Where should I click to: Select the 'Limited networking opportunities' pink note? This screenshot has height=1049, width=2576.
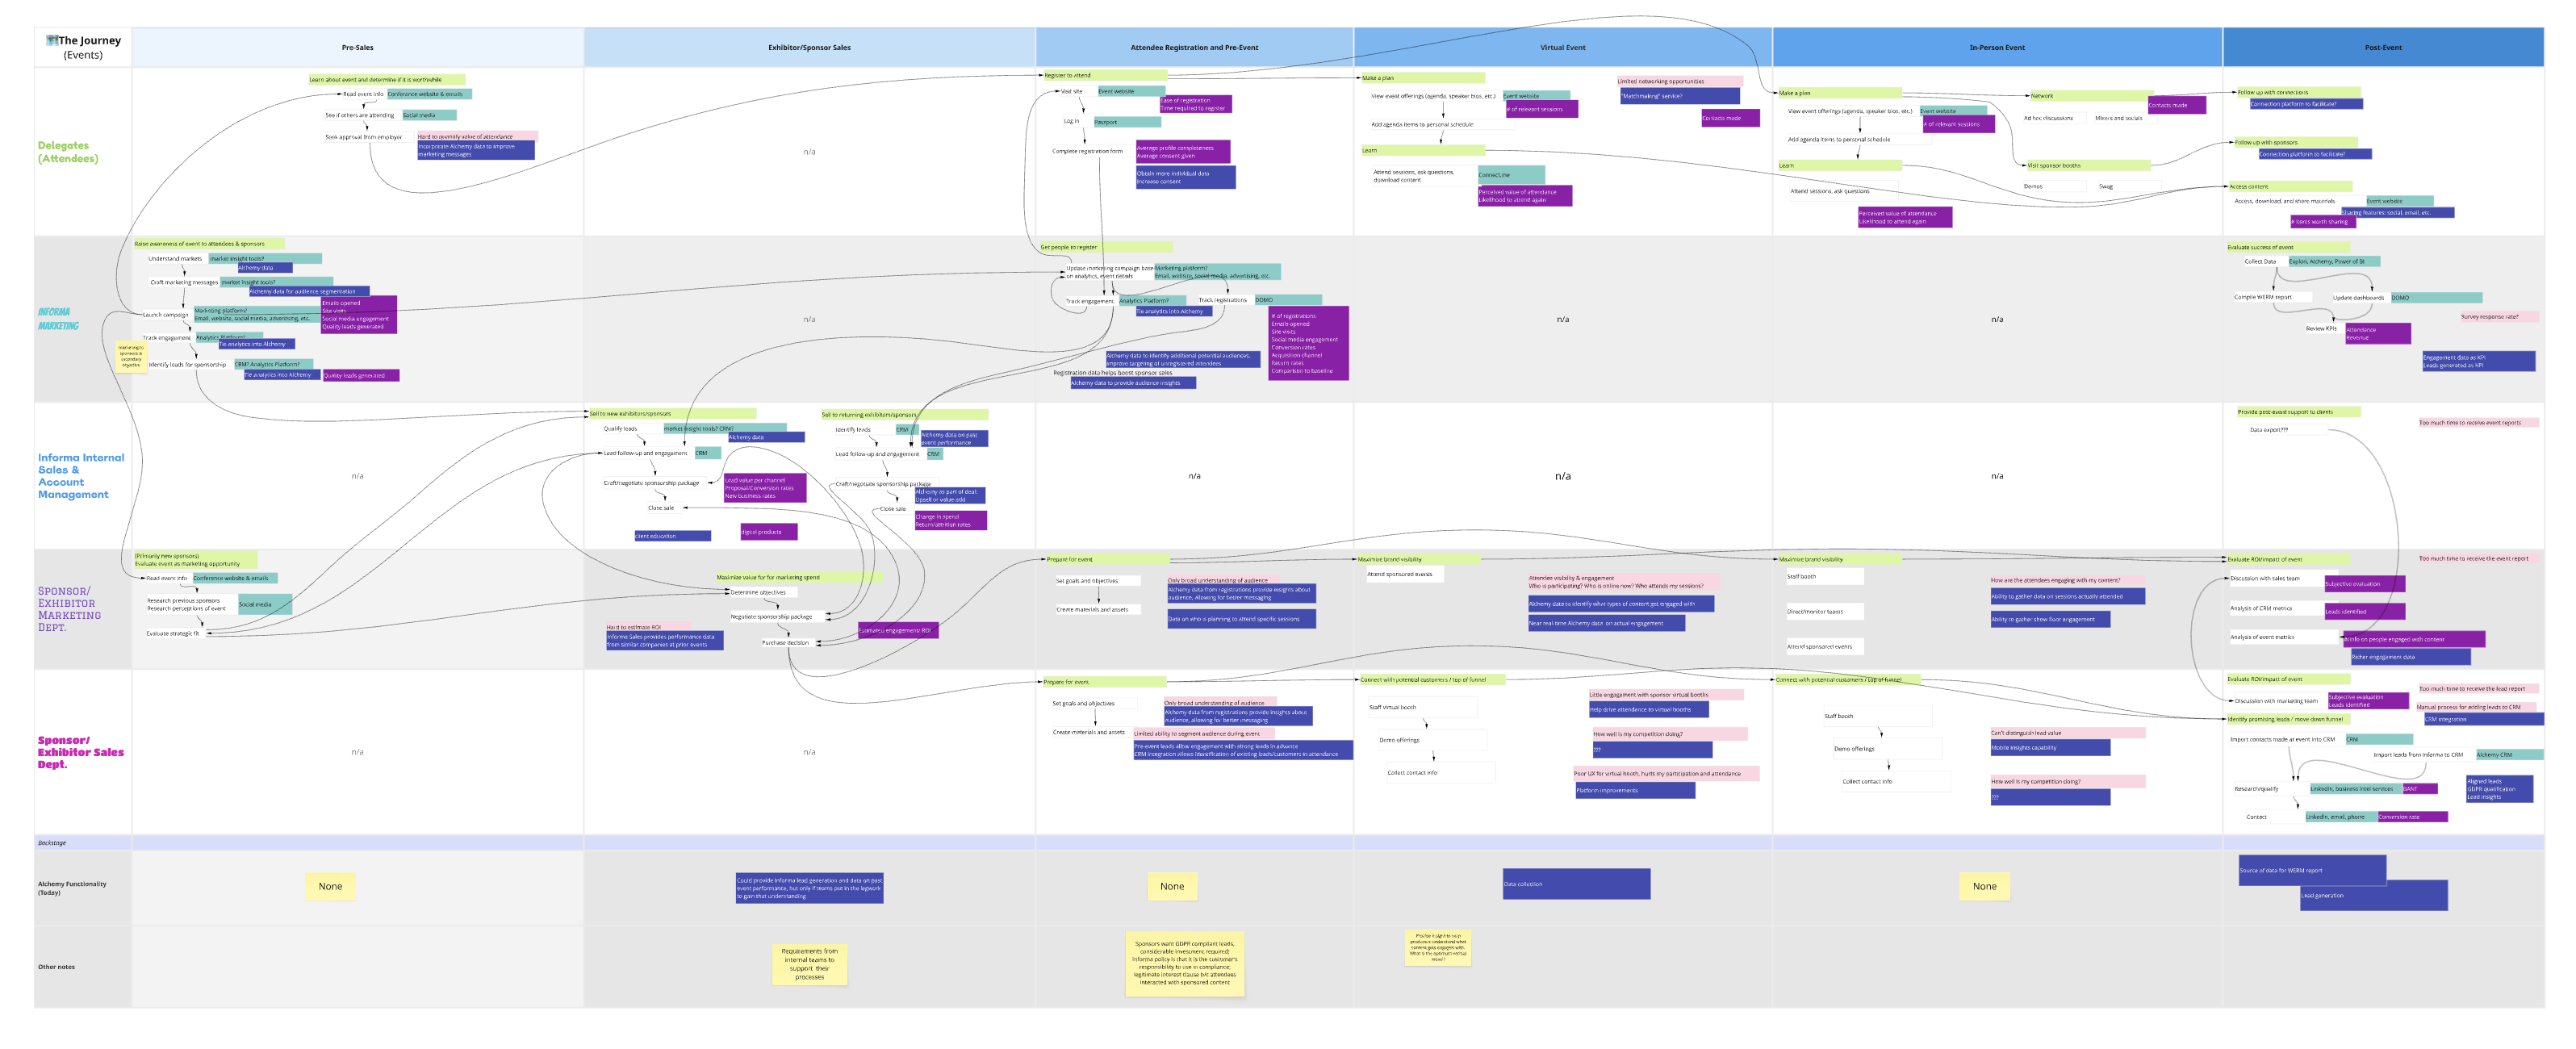click(x=1679, y=82)
